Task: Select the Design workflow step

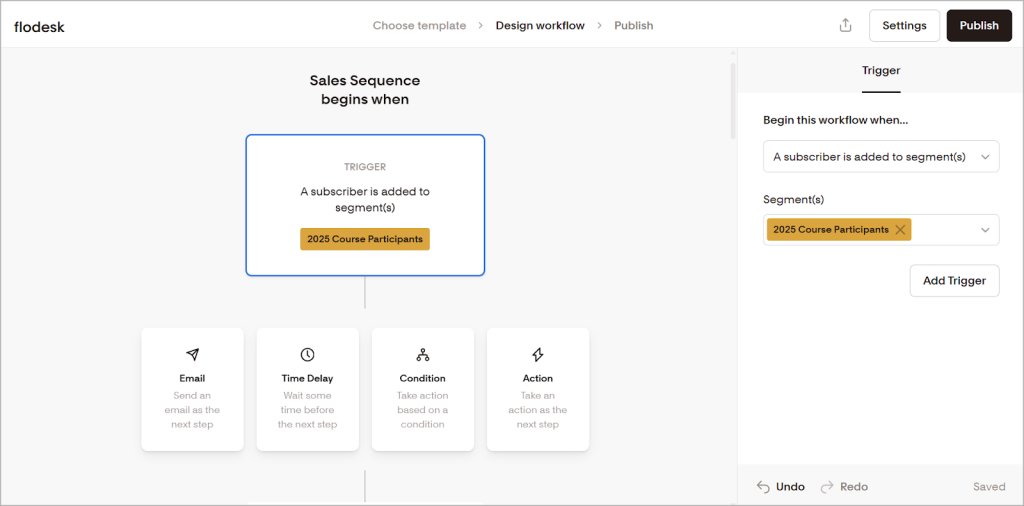Action: tap(540, 26)
